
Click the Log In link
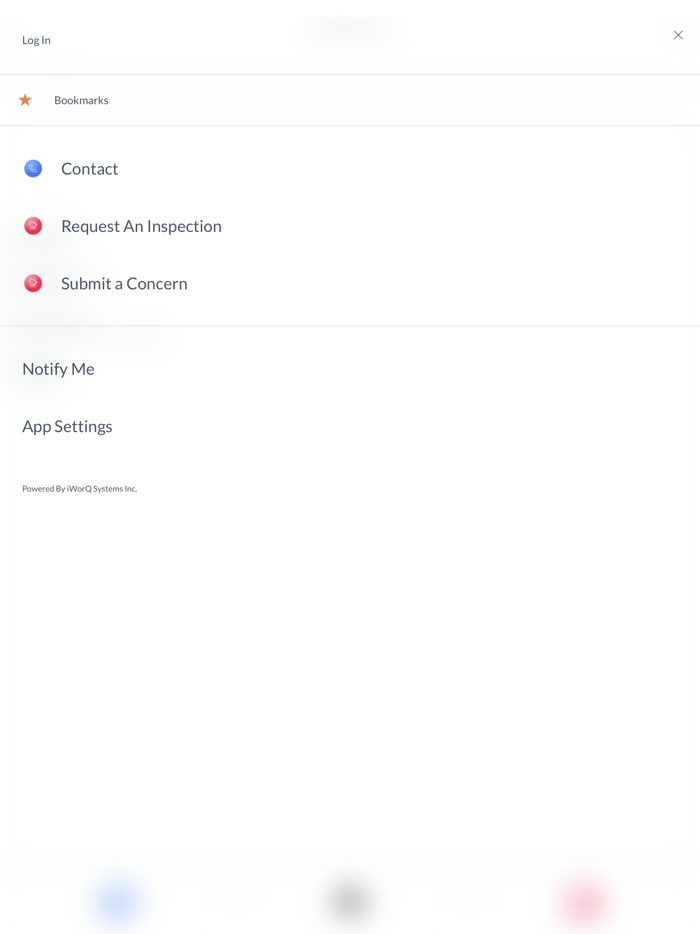[36, 40]
